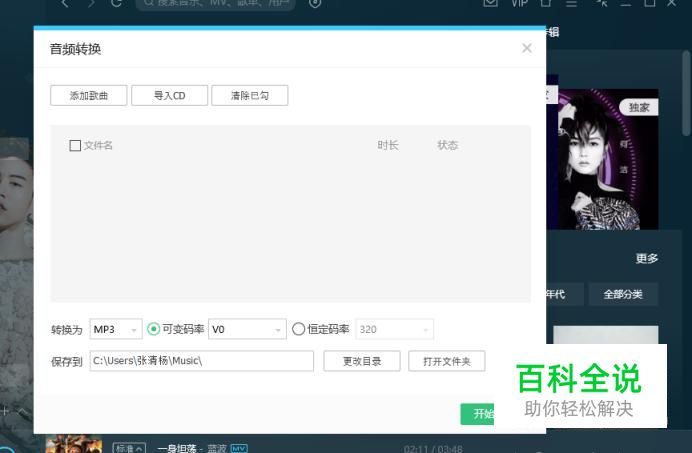Open the messages envelope icon
Image resolution: width=692 pixels, height=453 pixels.
(x=491, y=4)
